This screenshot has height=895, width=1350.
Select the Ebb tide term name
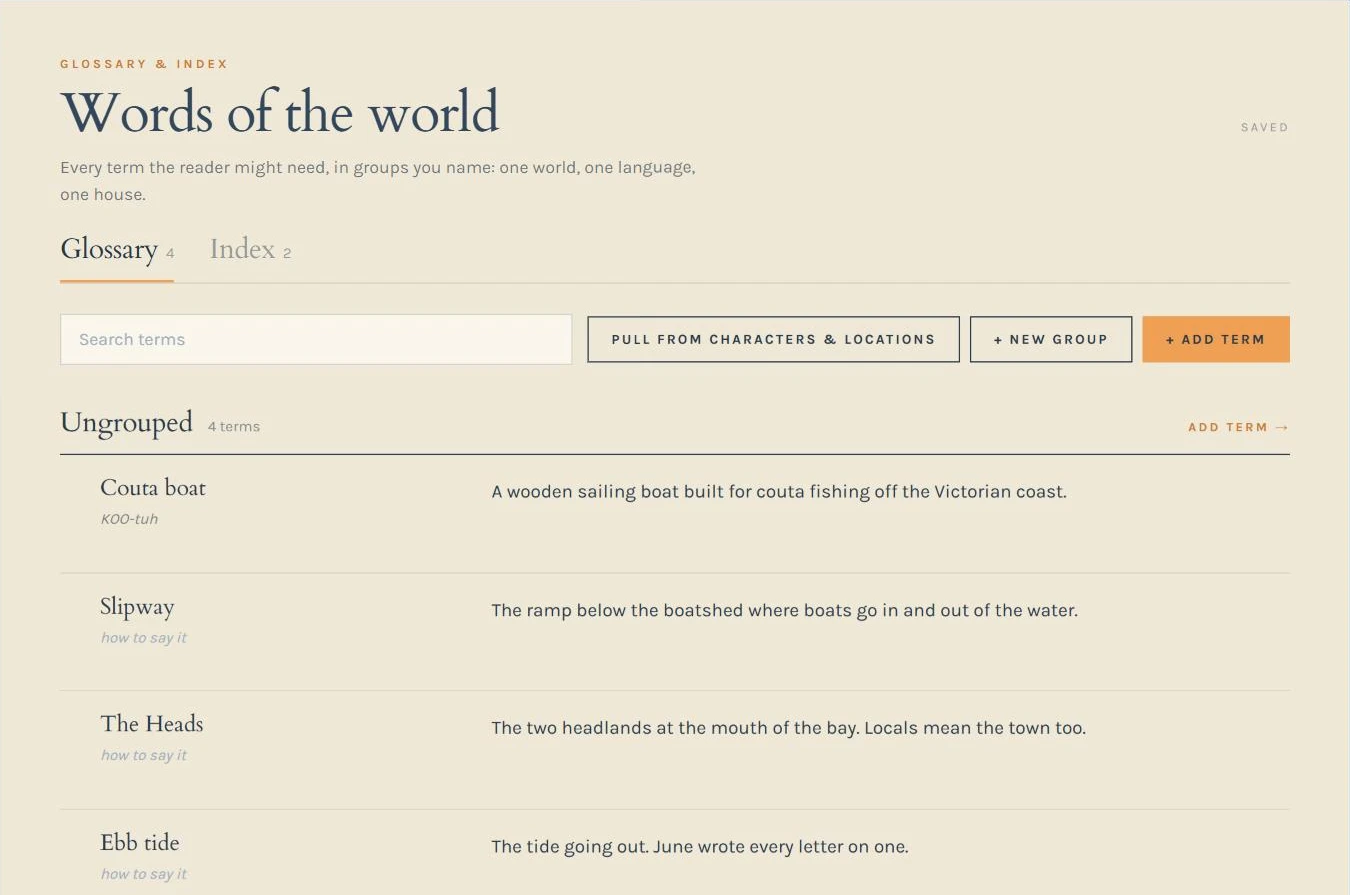(x=140, y=843)
